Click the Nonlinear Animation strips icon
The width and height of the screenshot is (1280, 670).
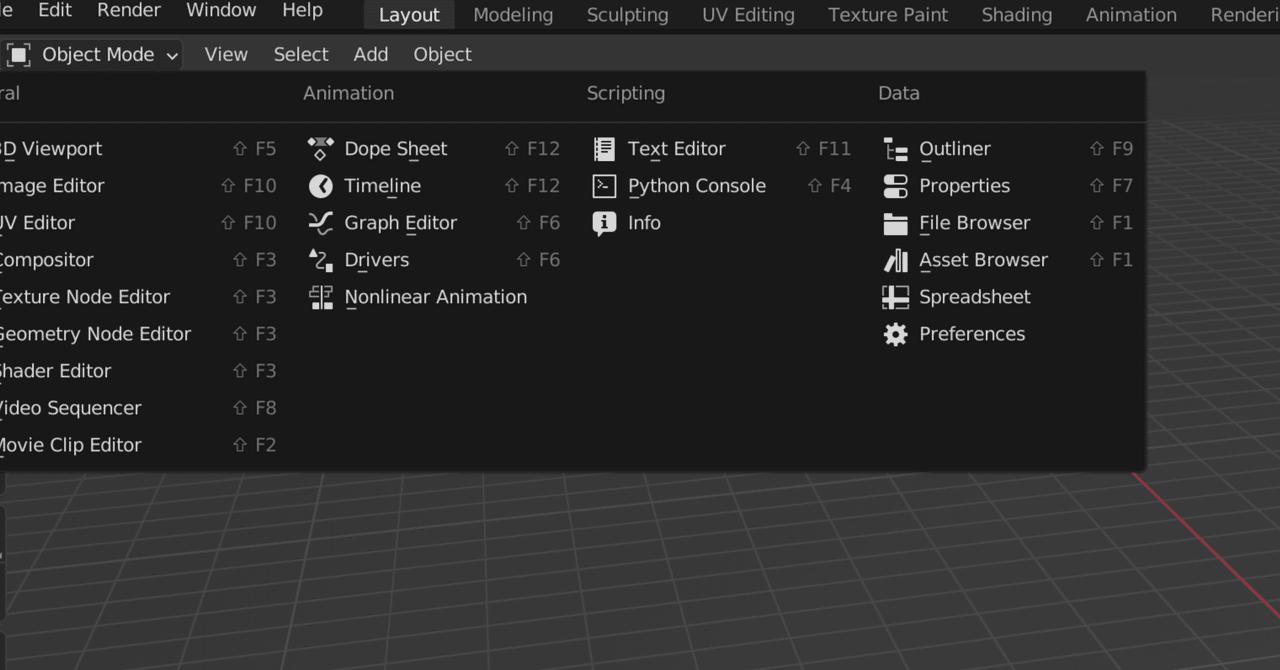[320, 297]
